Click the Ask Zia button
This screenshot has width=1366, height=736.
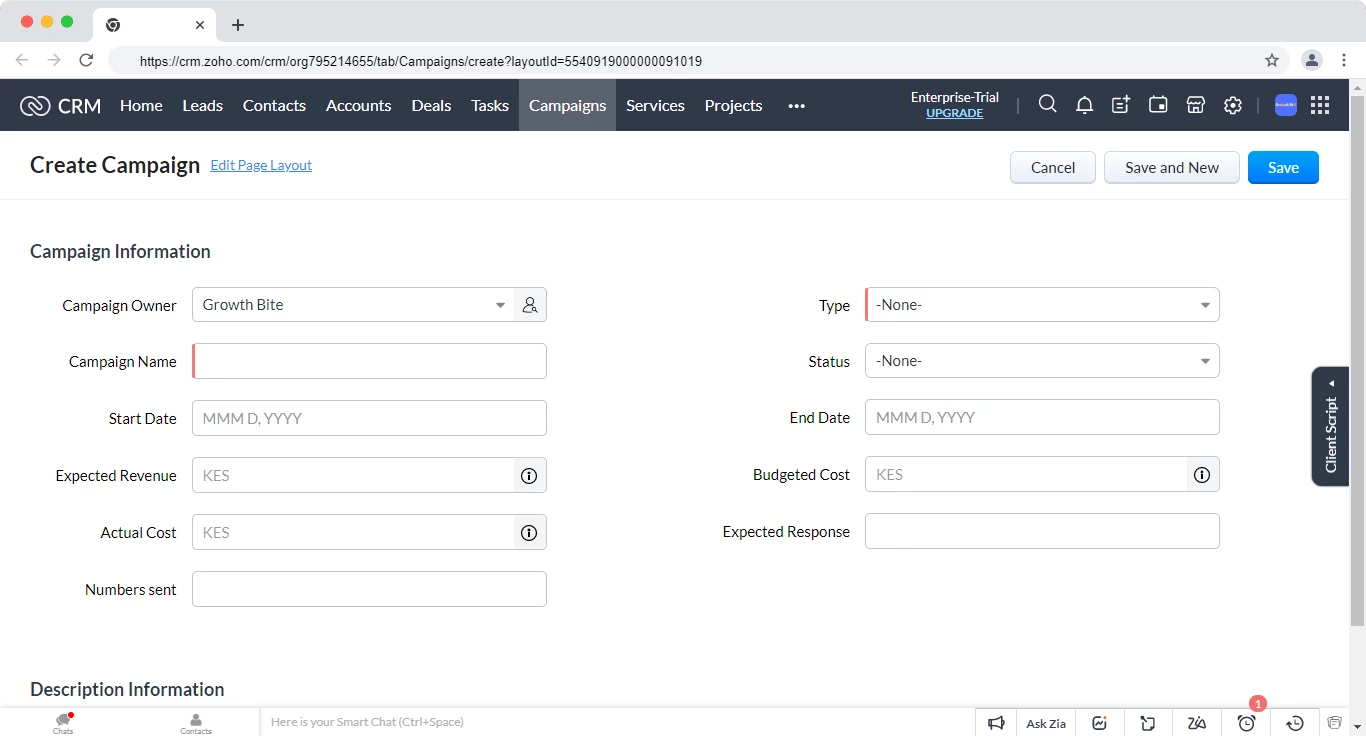(1046, 723)
